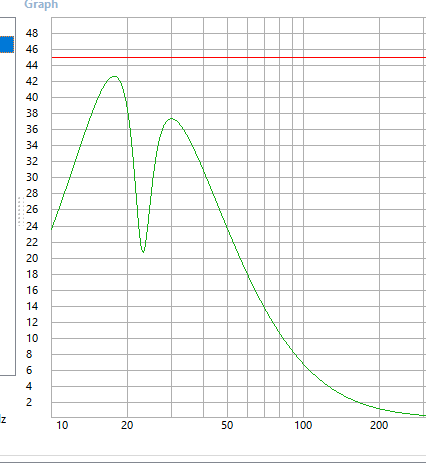Click the 50 label on frequency axis
426x476 pixels.
tap(227, 425)
